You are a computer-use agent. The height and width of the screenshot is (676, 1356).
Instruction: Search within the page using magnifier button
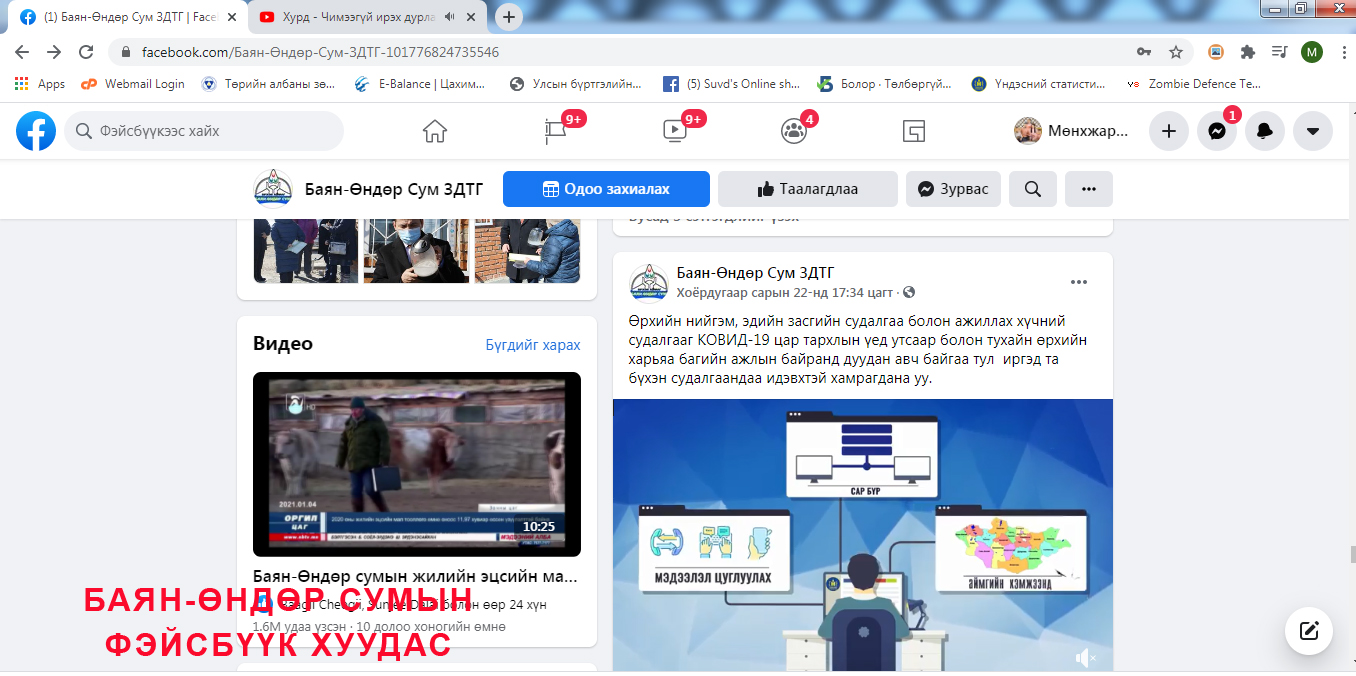click(1033, 189)
